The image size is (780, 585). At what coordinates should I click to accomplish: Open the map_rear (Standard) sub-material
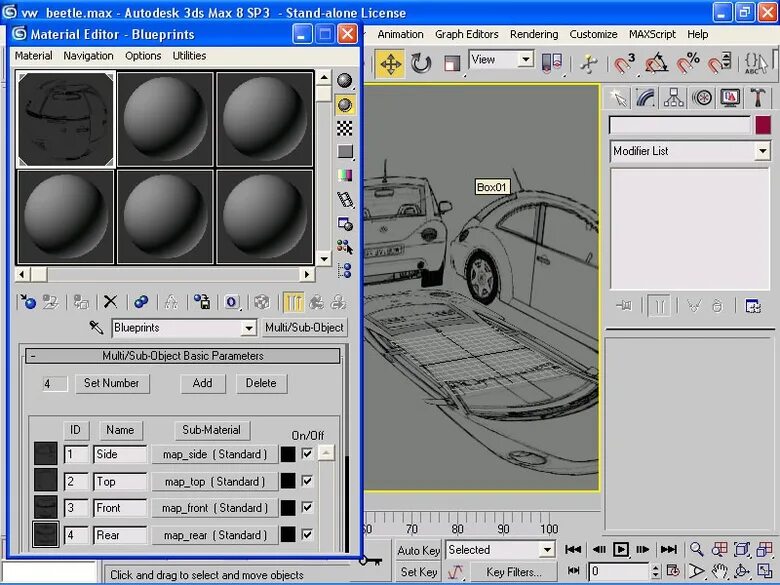click(x=214, y=535)
